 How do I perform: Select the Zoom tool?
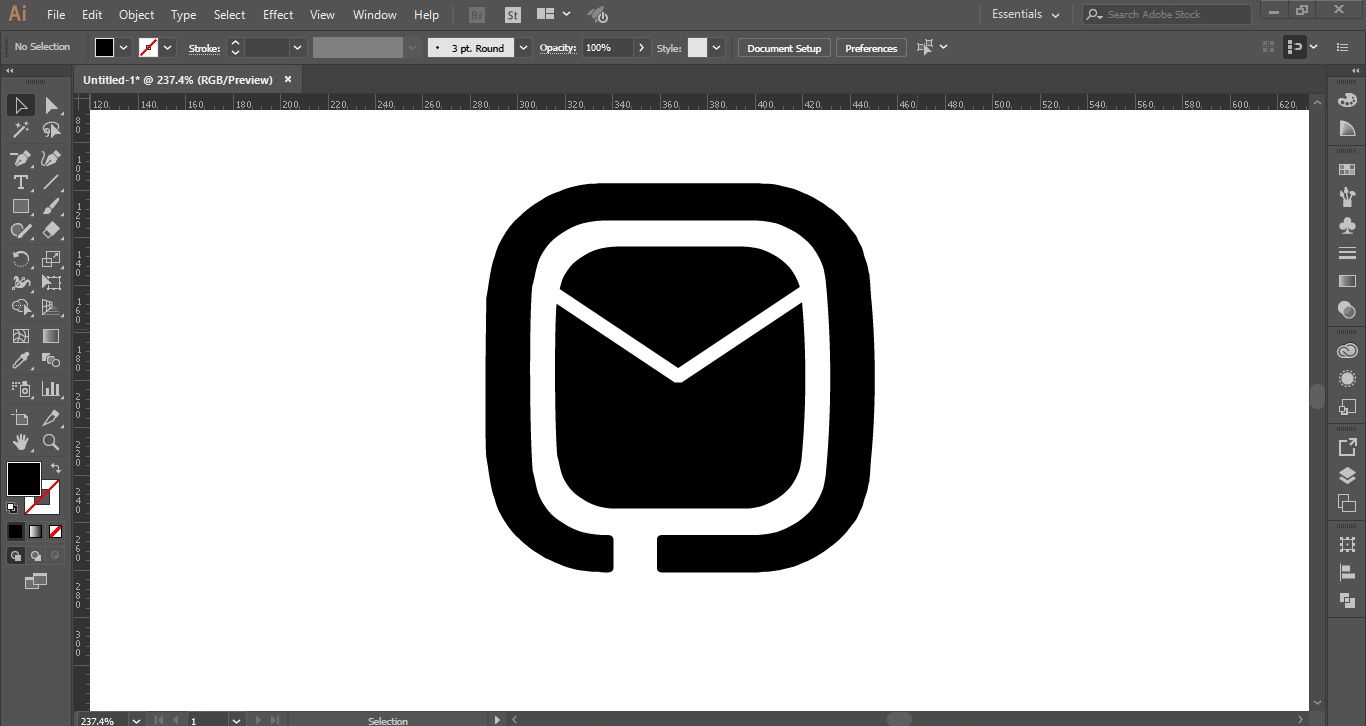[x=51, y=441]
